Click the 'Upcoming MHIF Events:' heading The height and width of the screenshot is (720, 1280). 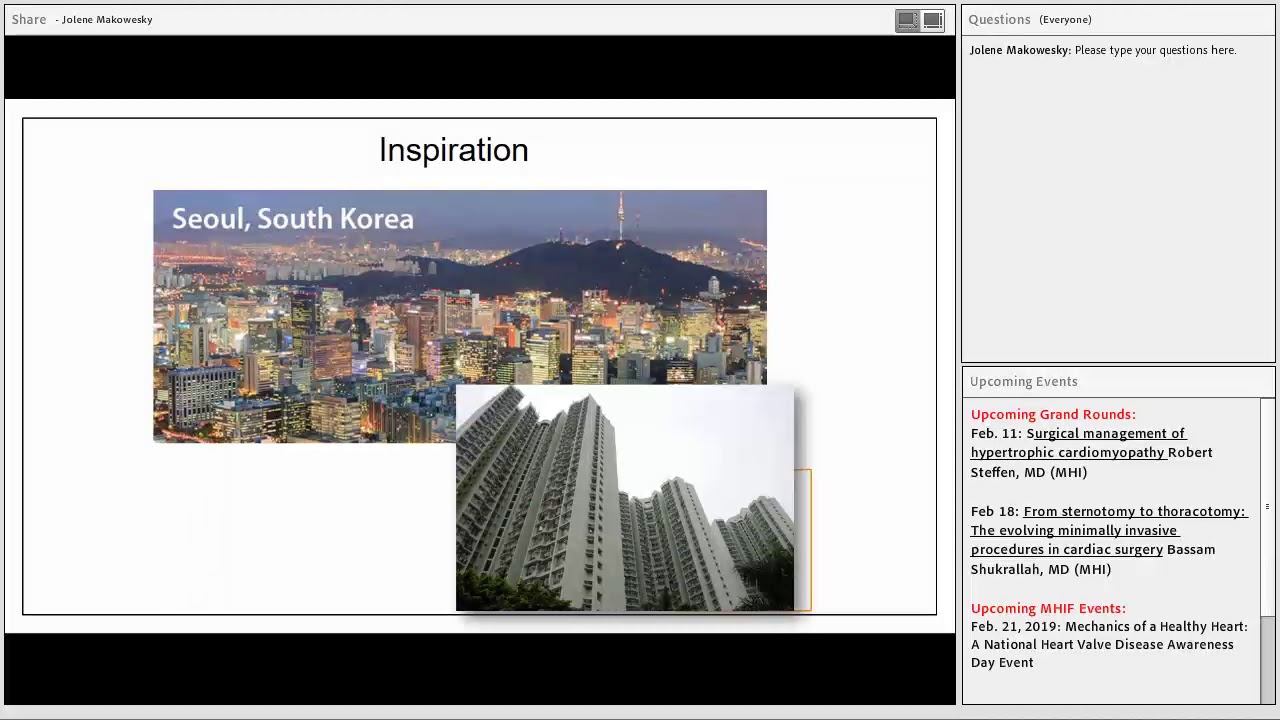click(1048, 608)
